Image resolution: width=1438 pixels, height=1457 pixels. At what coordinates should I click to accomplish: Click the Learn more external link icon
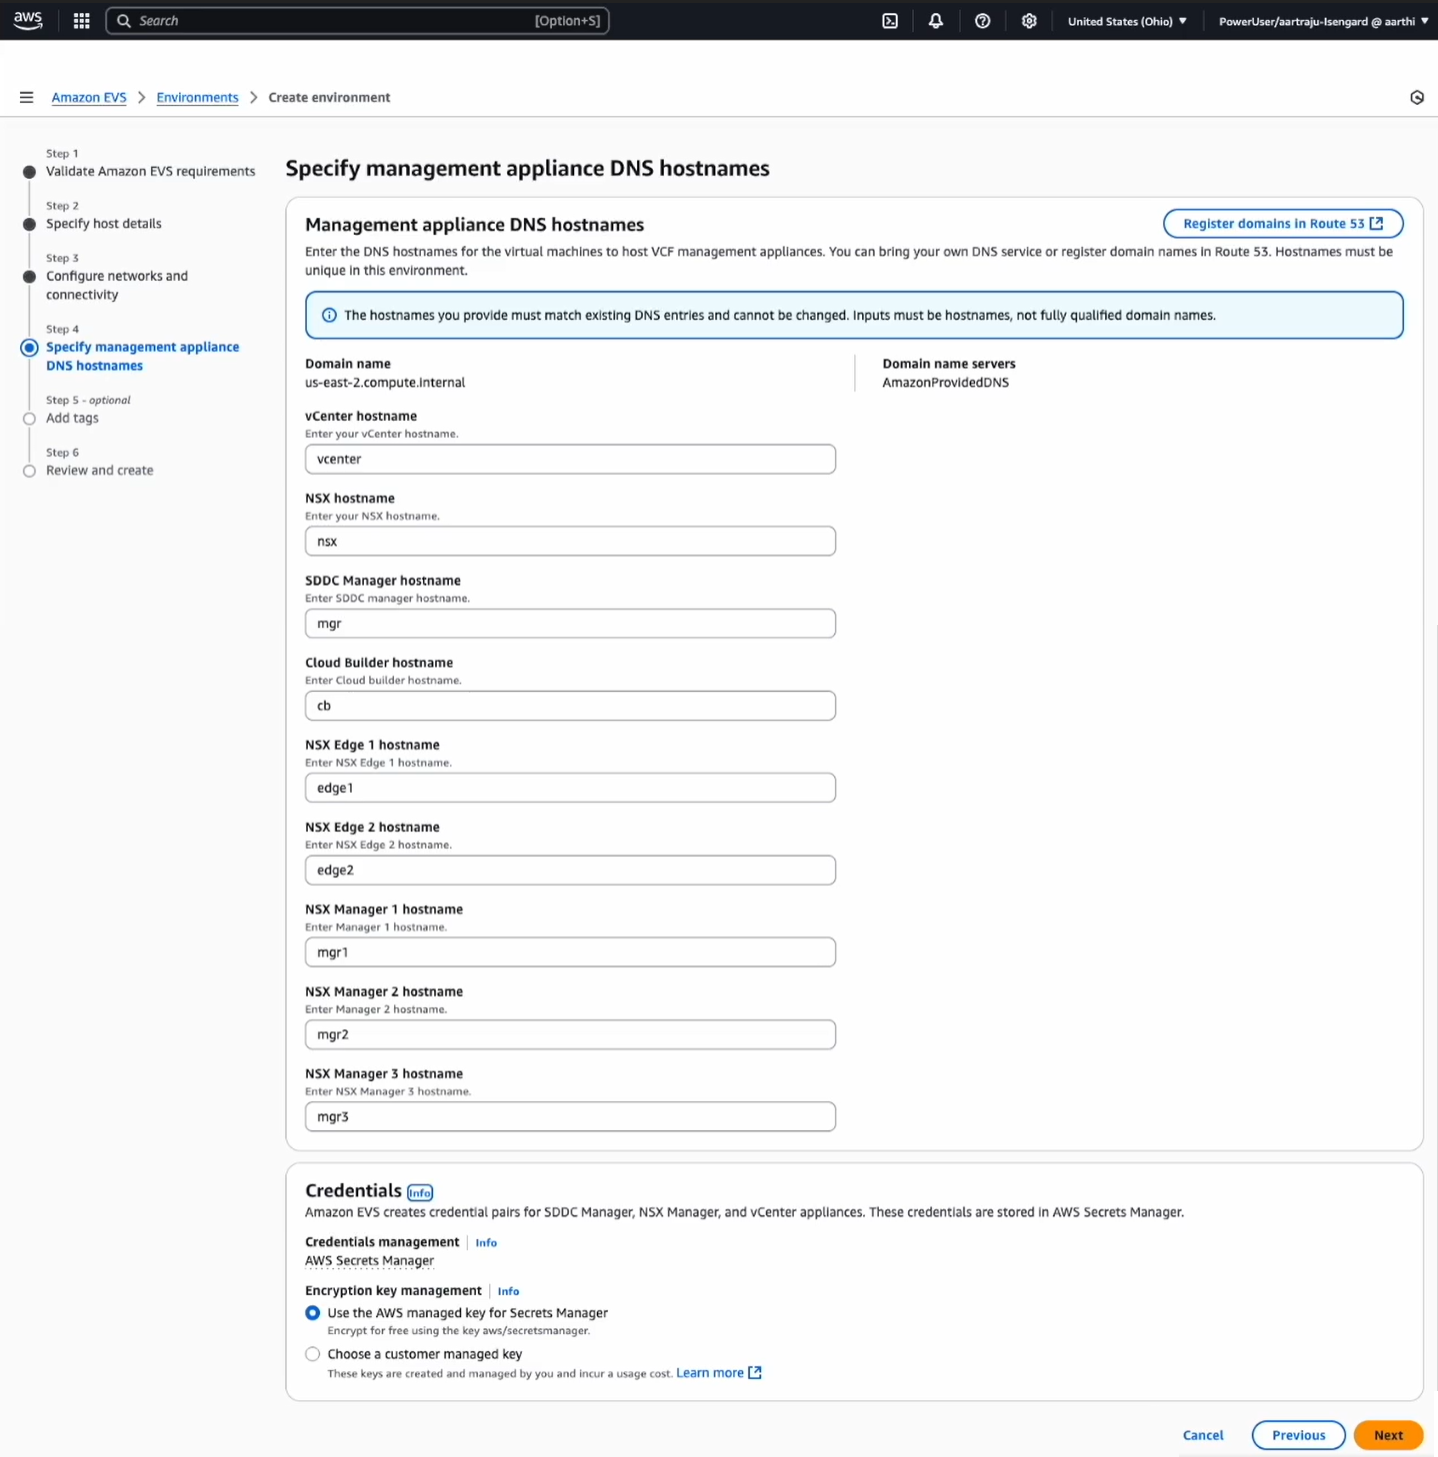pos(755,1373)
